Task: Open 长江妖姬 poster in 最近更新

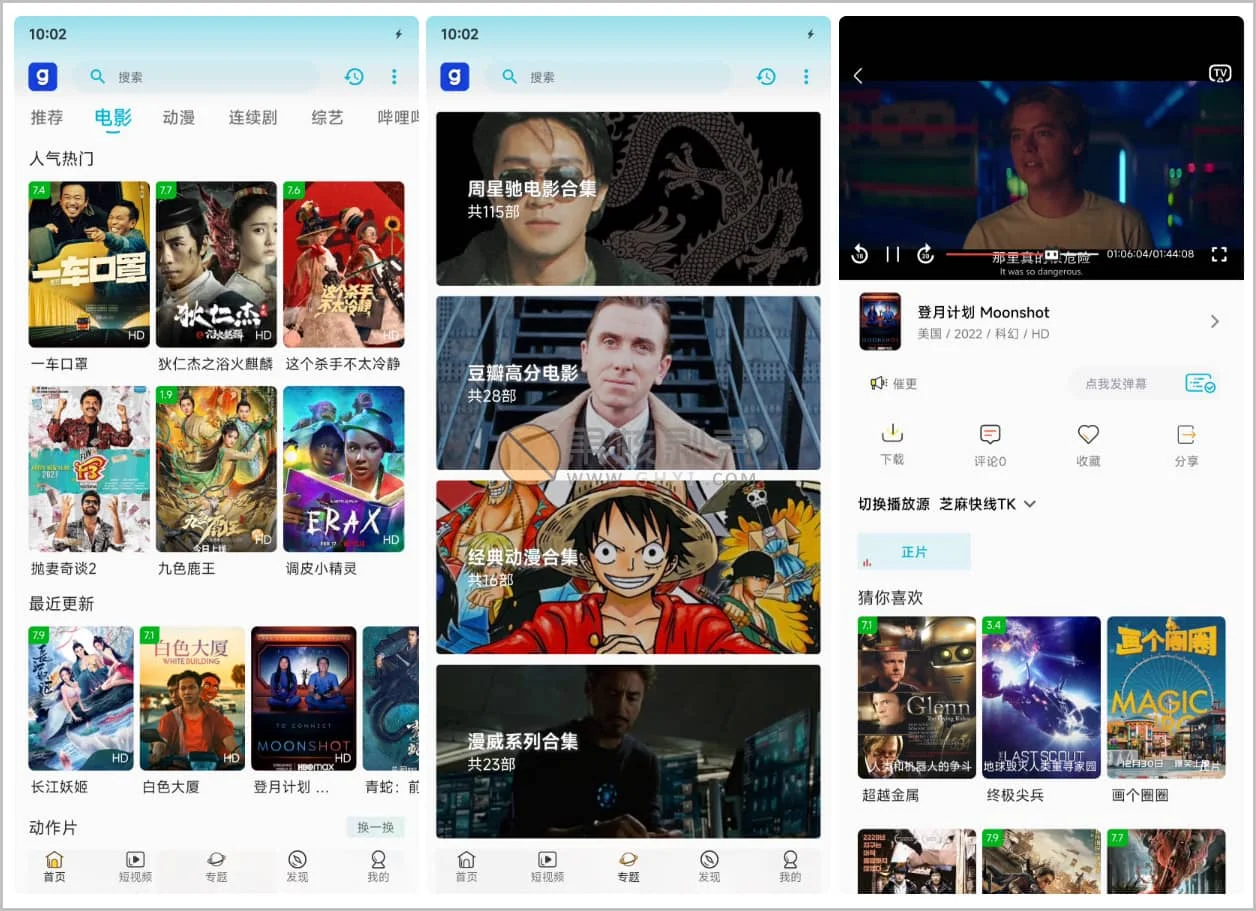Action: click(81, 698)
